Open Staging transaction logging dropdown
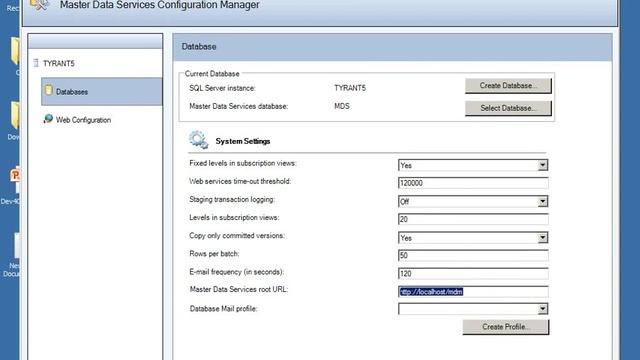 click(542, 201)
